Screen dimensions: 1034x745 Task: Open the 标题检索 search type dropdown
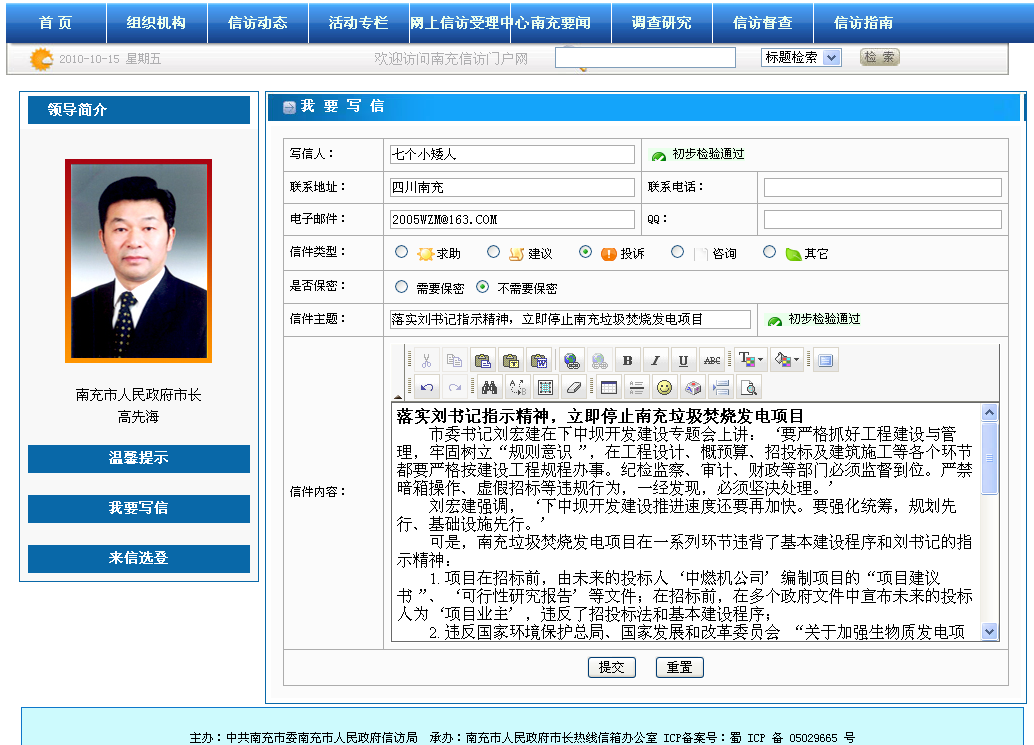[800, 58]
